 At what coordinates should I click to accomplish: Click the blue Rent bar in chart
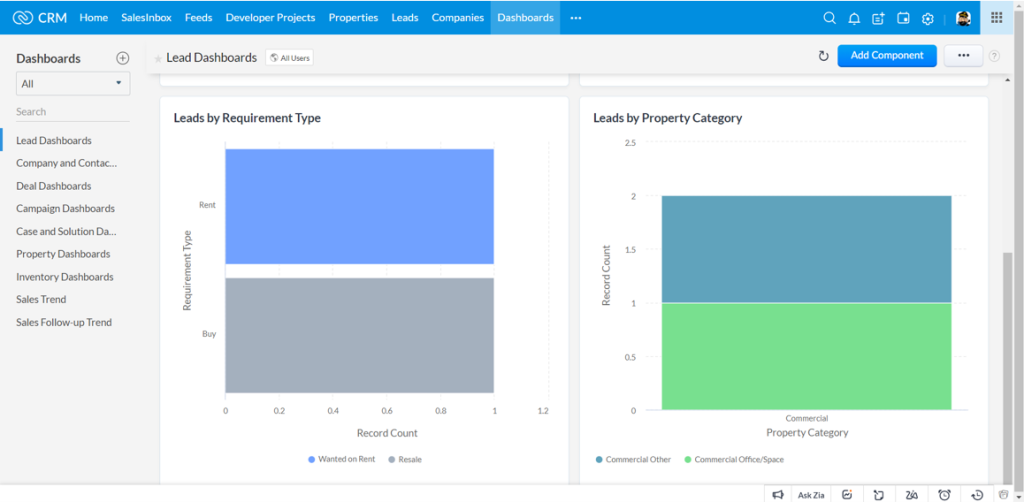tap(359, 206)
